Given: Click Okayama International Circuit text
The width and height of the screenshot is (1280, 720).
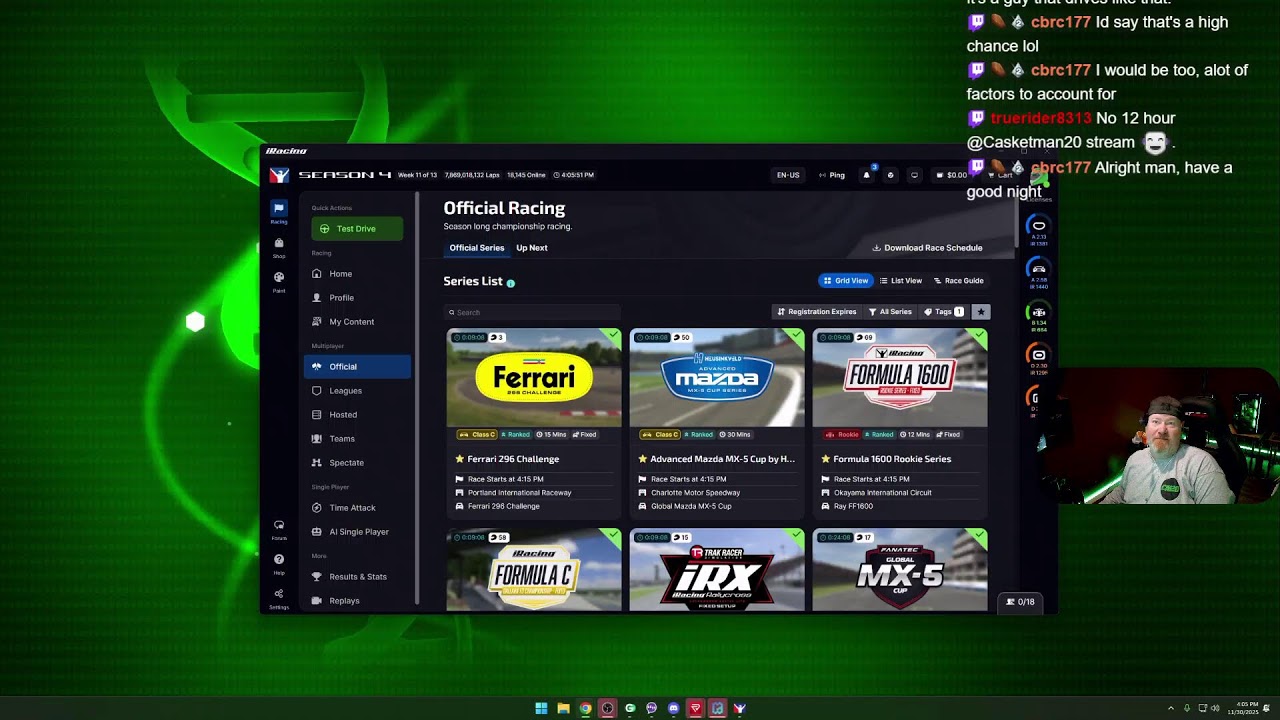Looking at the screenshot, I should click(x=882, y=493).
